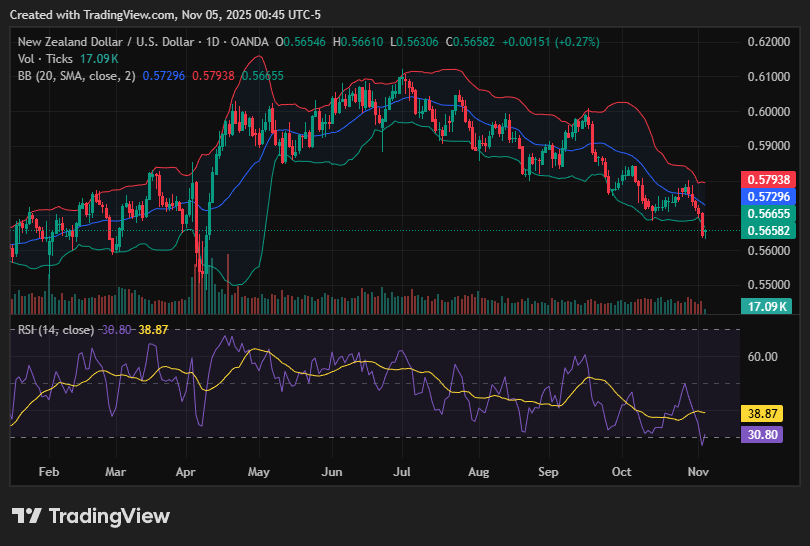The height and width of the screenshot is (546, 810).
Task: Click the purple 30.80 RSI value tag
Action: [766, 435]
